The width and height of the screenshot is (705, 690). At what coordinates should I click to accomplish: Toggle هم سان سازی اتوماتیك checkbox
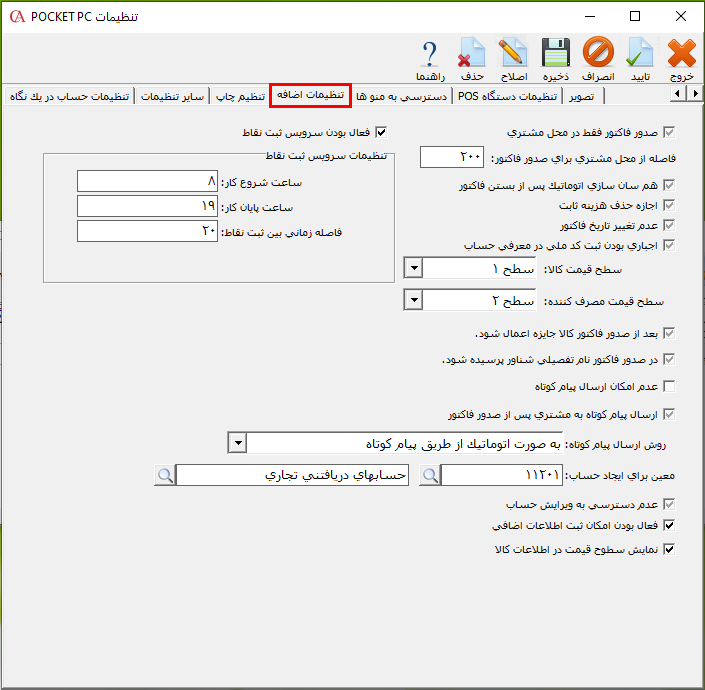669,185
